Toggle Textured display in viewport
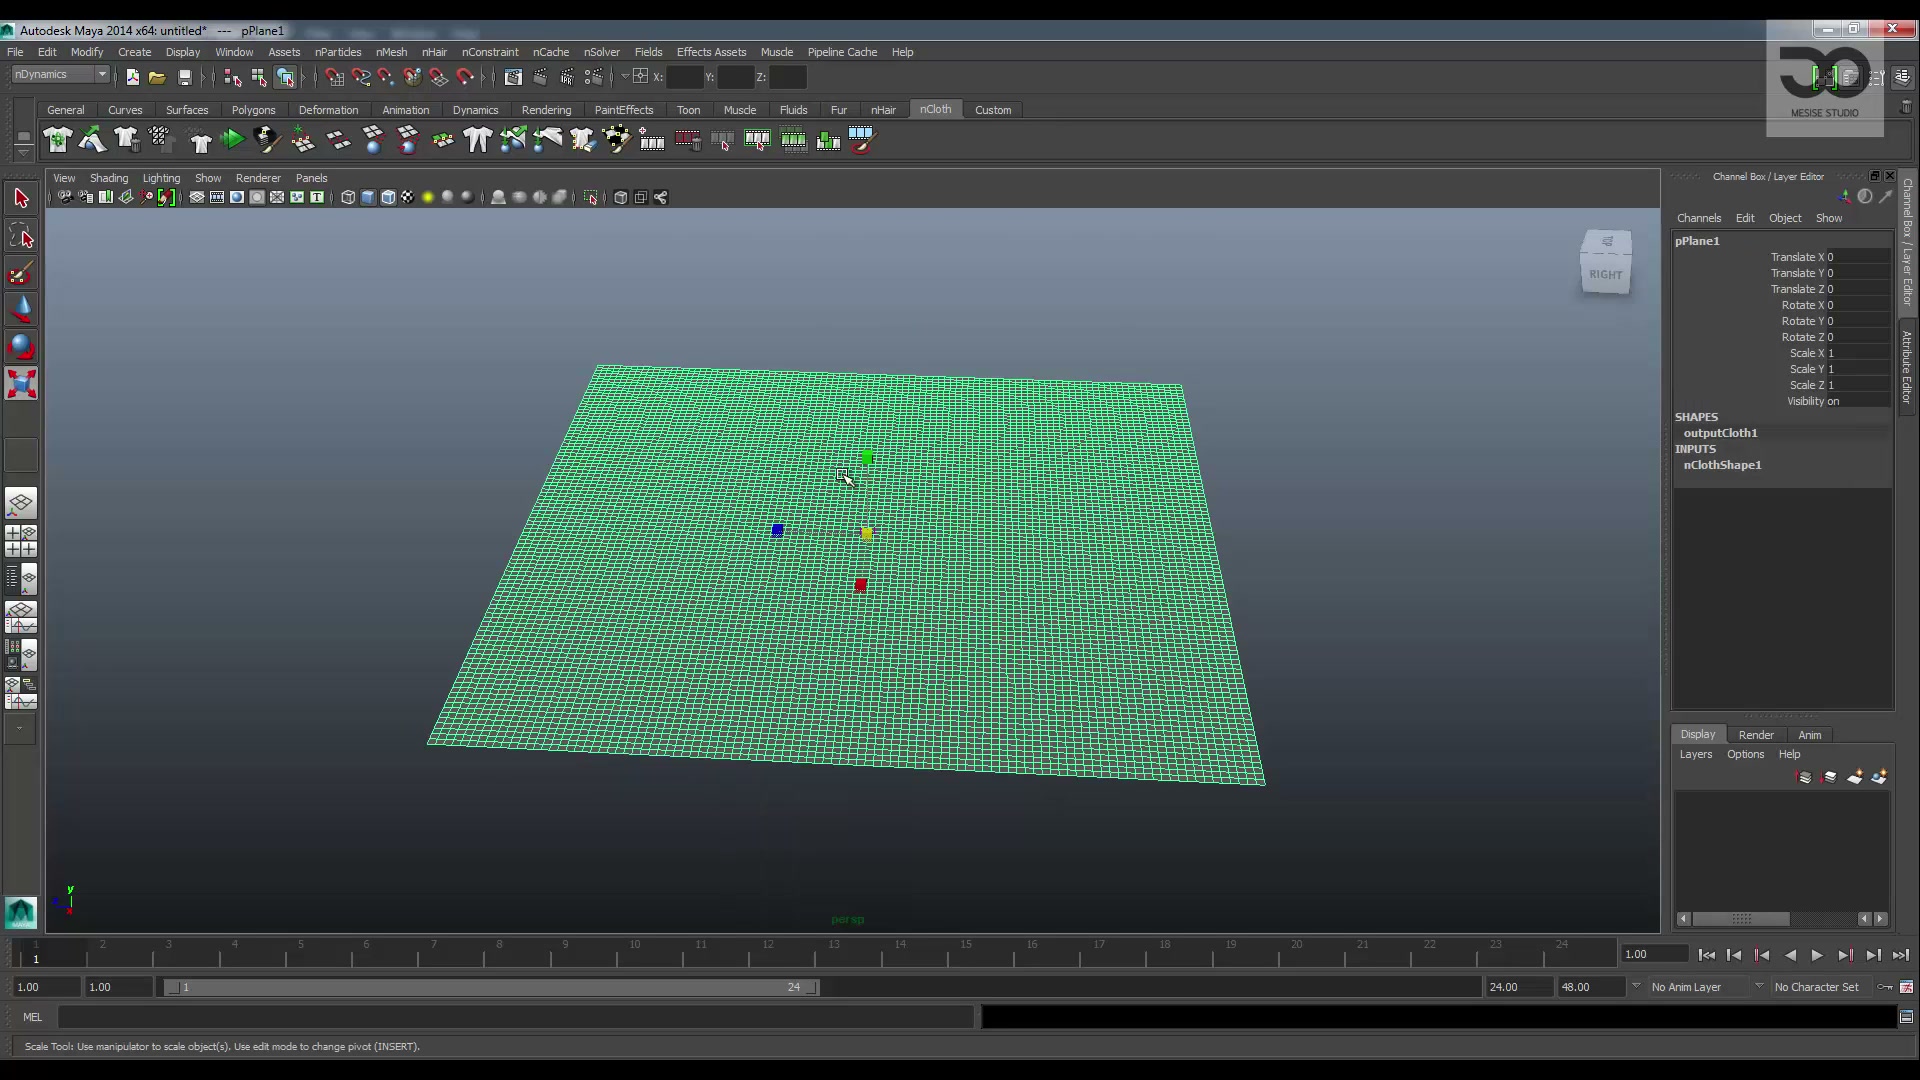The height and width of the screenshot is (1080, 1920). (x=408, y=197)
